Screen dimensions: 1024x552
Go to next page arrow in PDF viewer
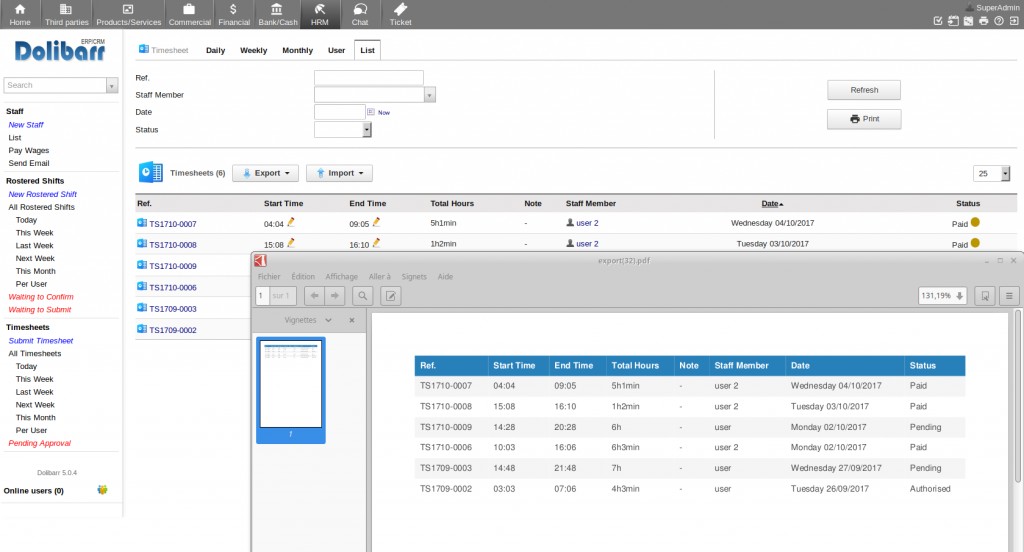[337, 295]
